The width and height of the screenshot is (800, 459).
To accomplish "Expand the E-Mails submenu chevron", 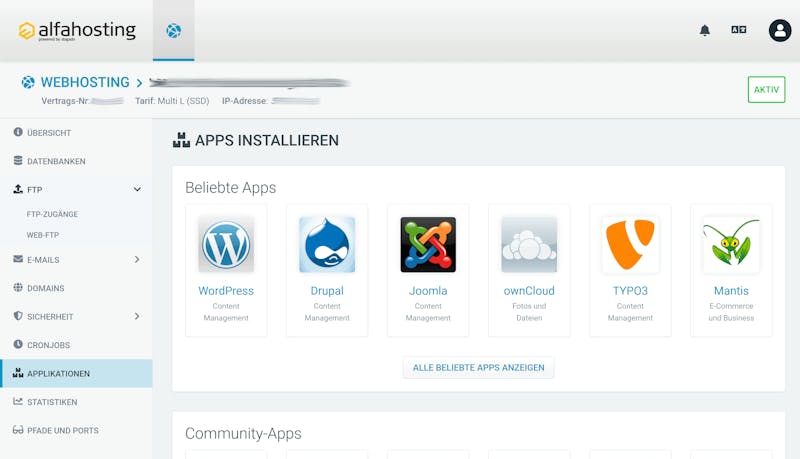I will (x=137, y=260).
